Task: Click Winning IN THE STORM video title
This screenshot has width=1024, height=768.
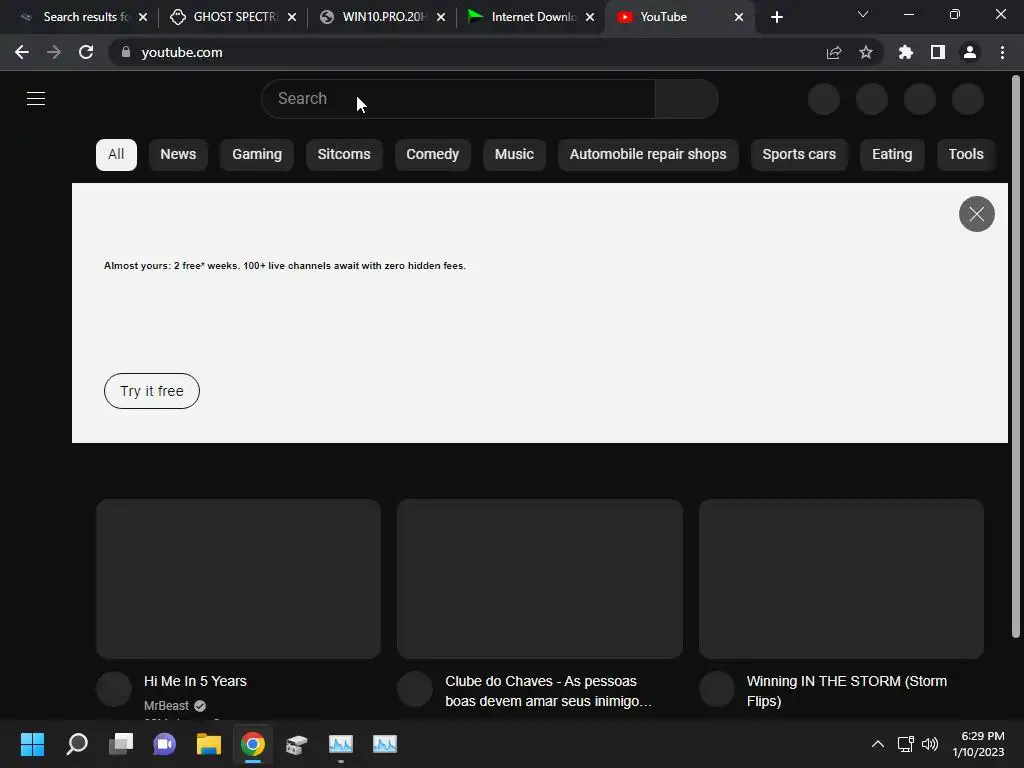Action: point(846,691)
